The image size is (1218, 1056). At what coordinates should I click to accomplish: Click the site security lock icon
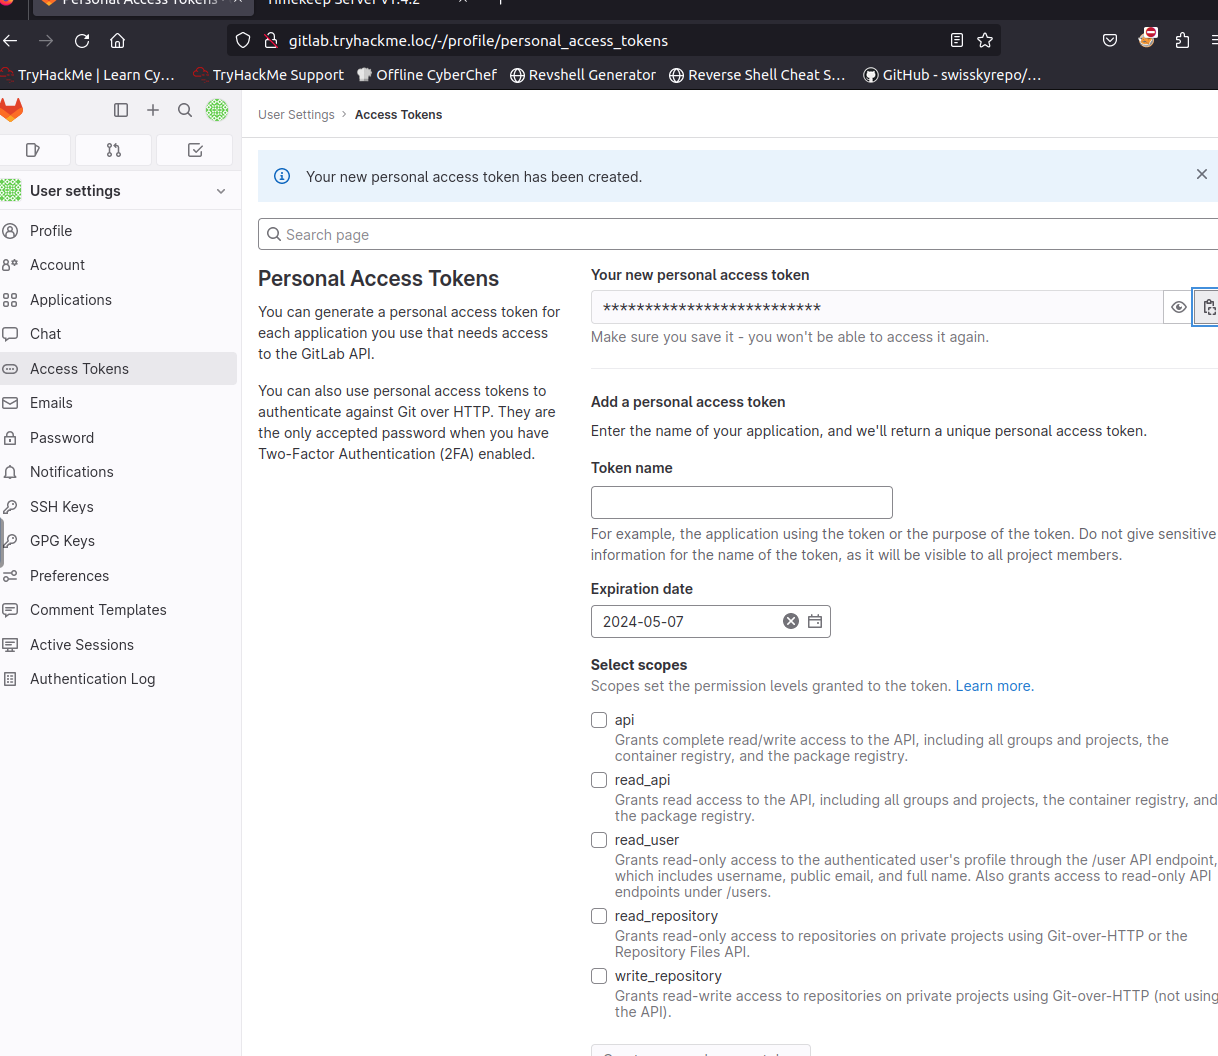point(270,40)
